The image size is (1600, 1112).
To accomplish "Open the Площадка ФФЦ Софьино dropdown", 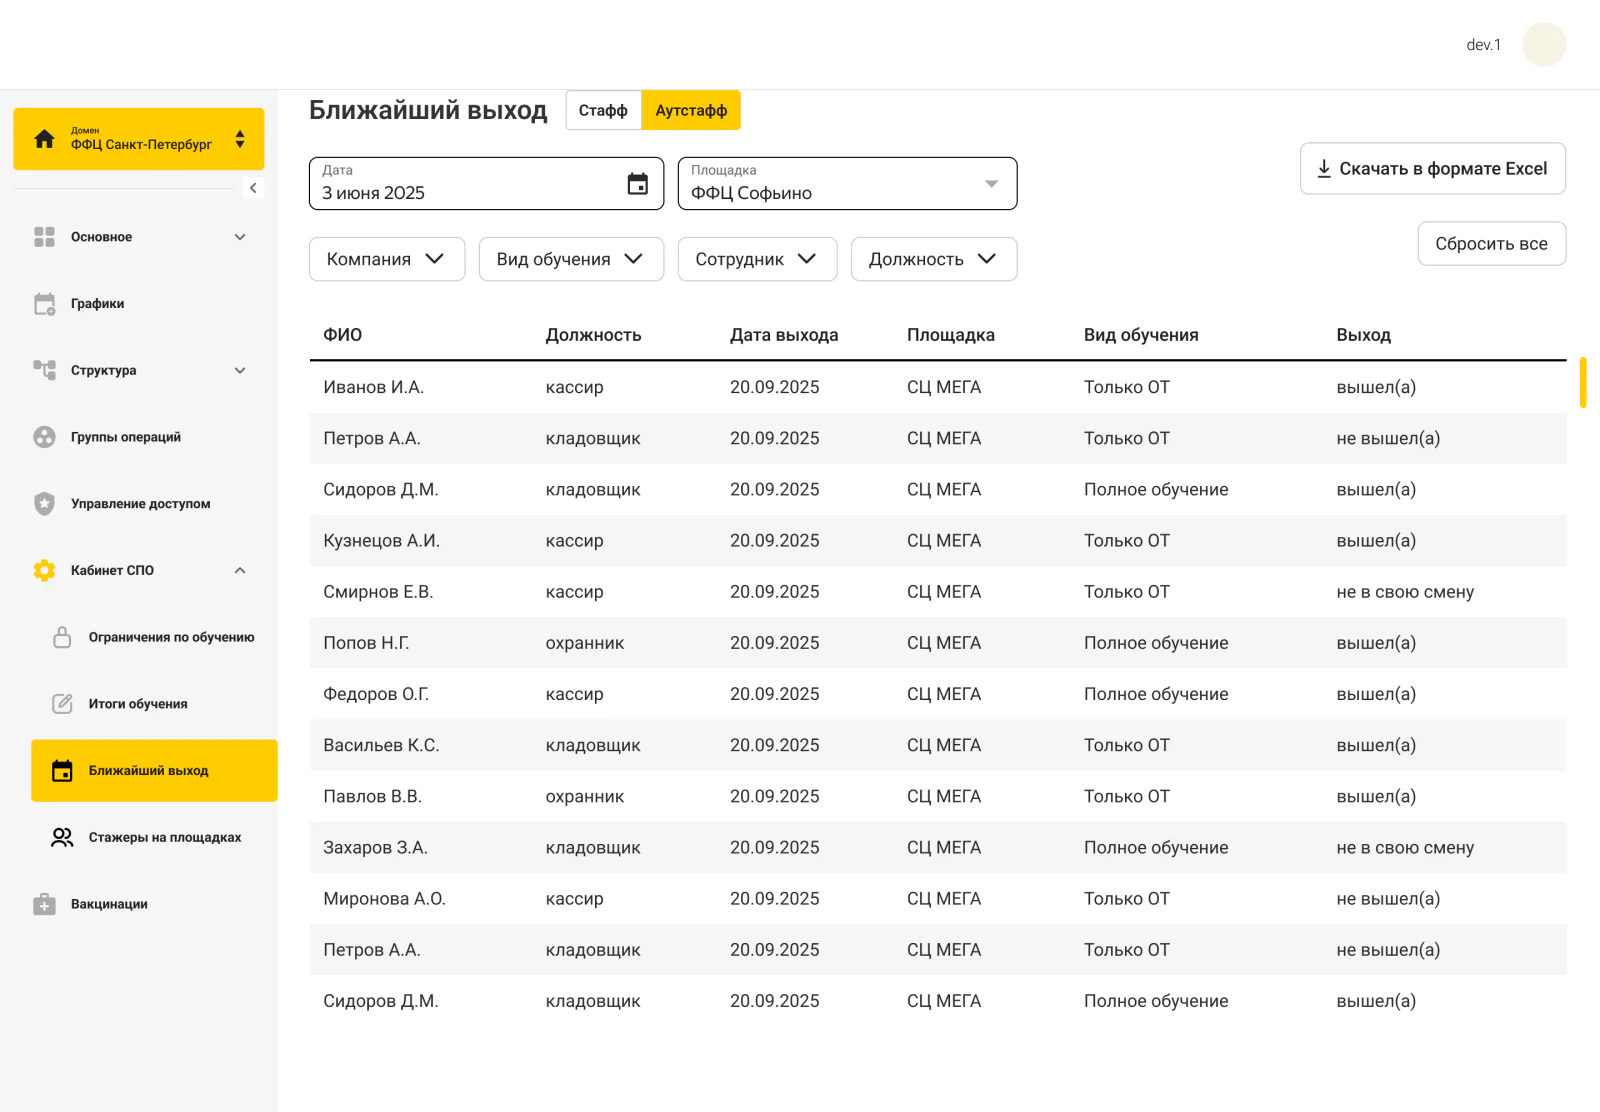I will coord(847,184).
